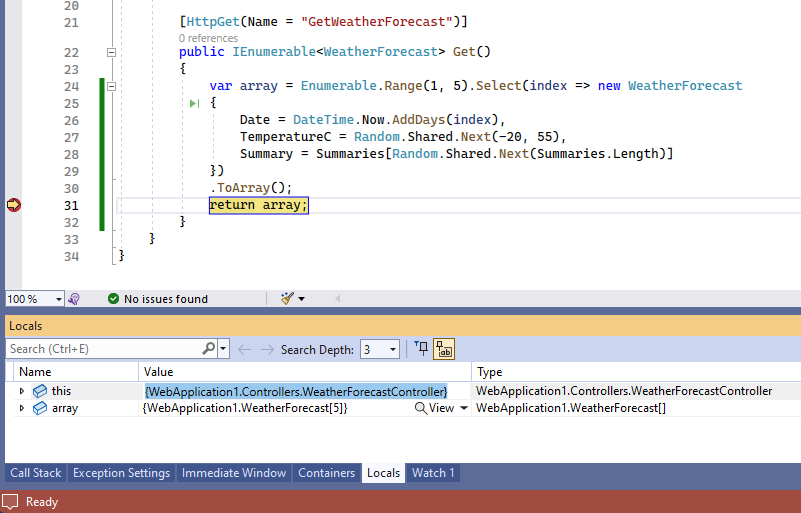
Task: Switch to the Watch 1 tab
Action: point(433,473)
